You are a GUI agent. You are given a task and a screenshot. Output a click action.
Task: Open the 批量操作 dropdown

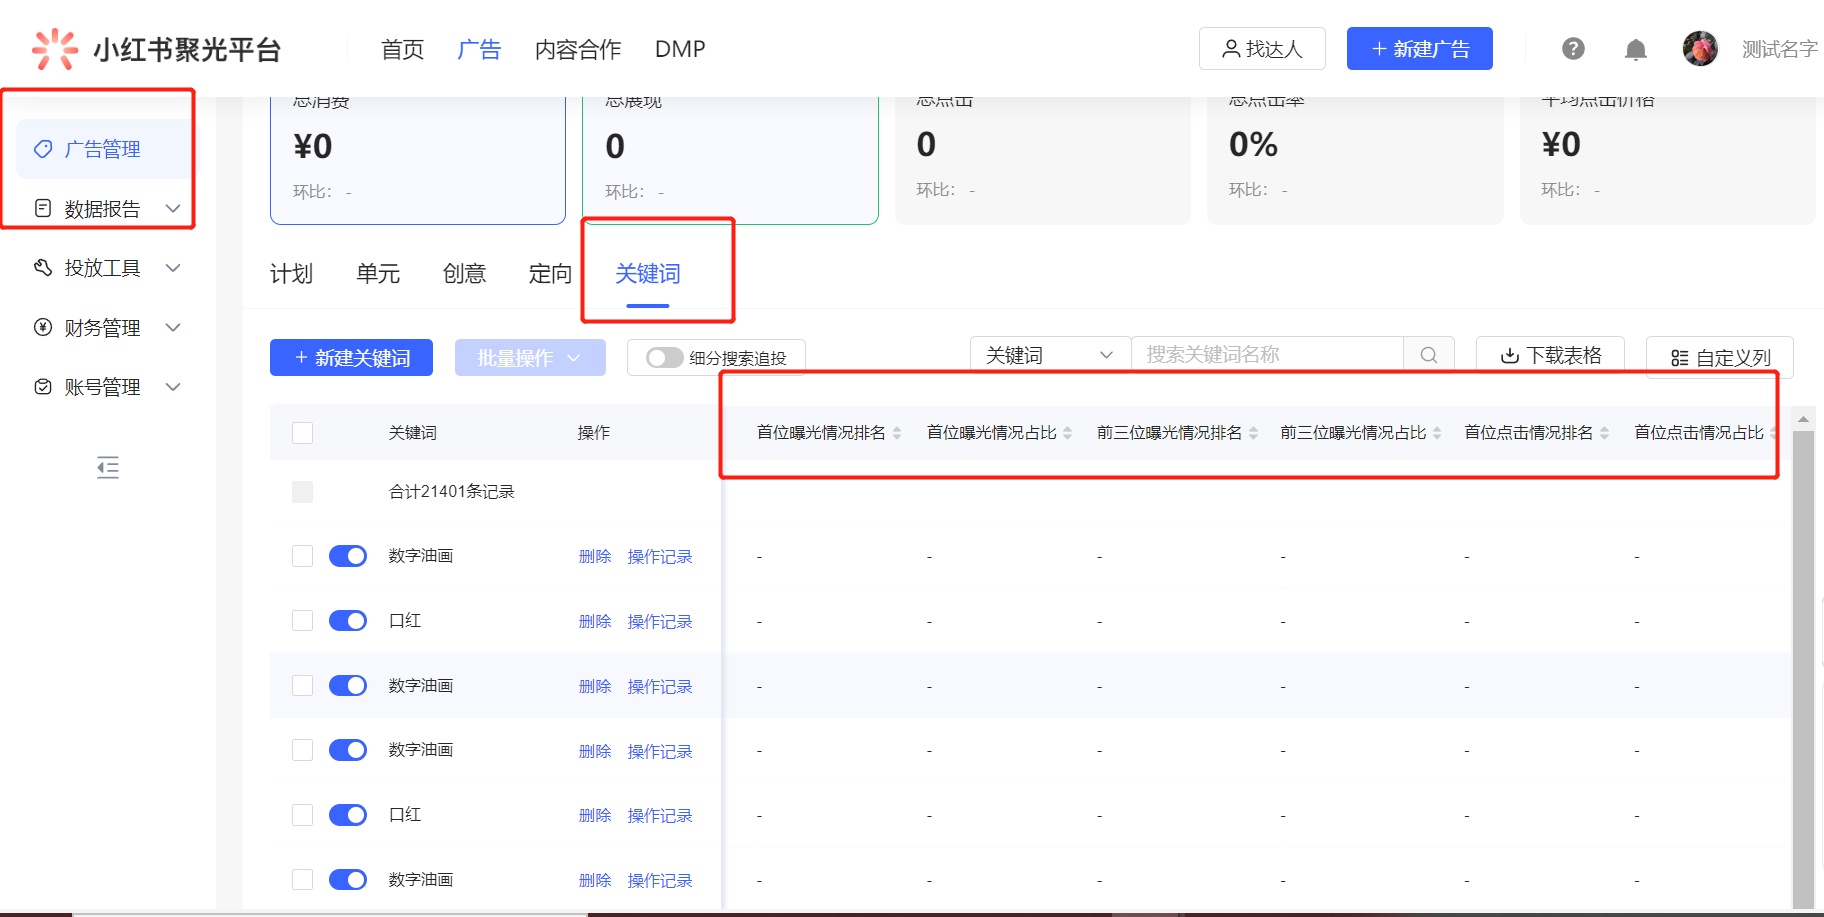530,358
